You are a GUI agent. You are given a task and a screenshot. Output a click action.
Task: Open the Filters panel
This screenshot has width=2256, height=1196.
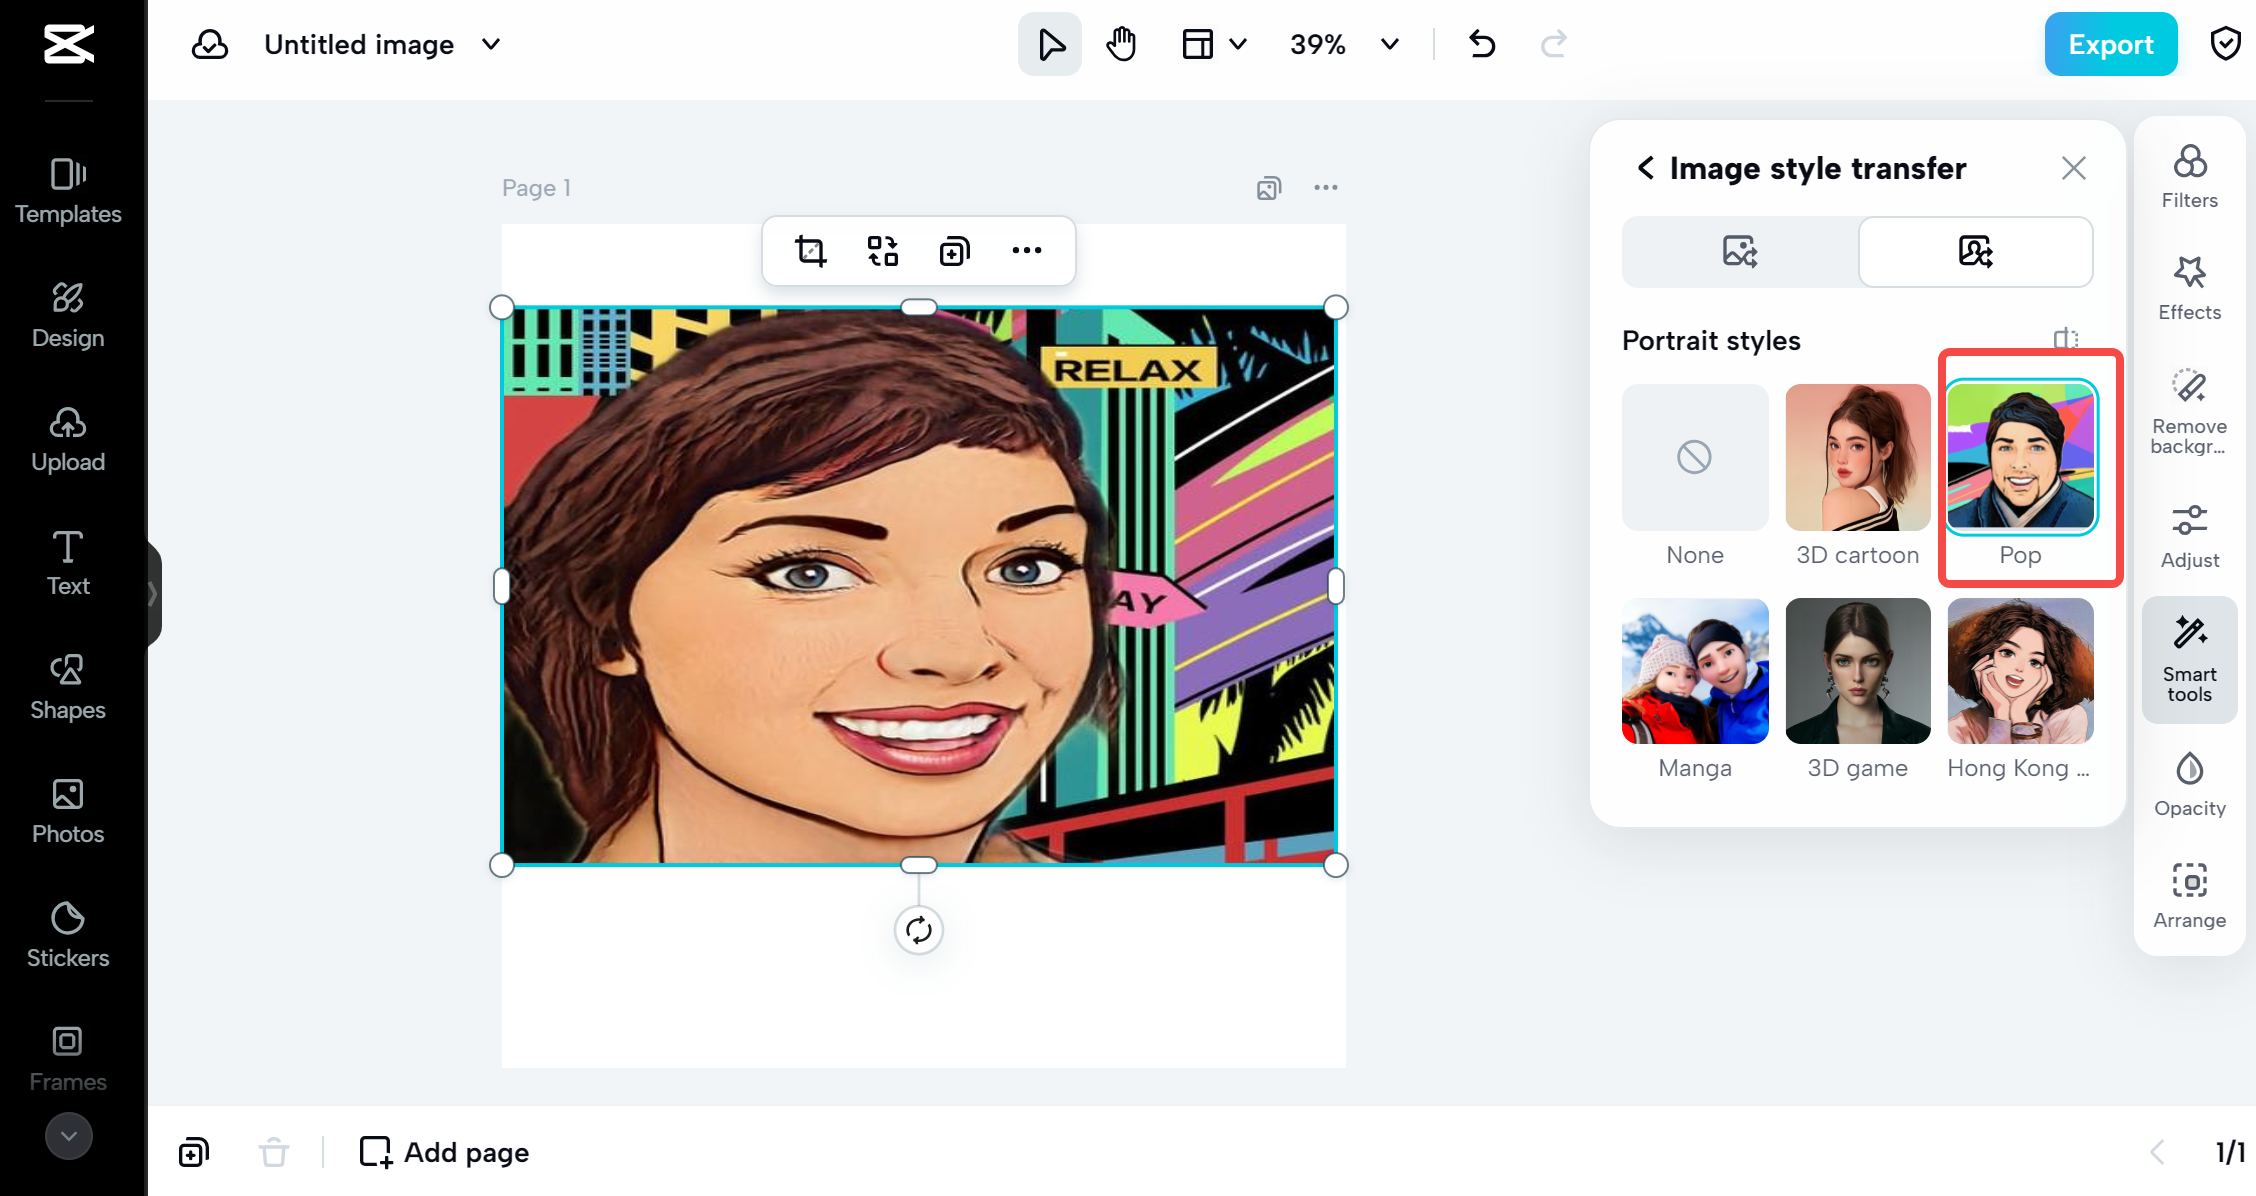tap(2189, 176)
